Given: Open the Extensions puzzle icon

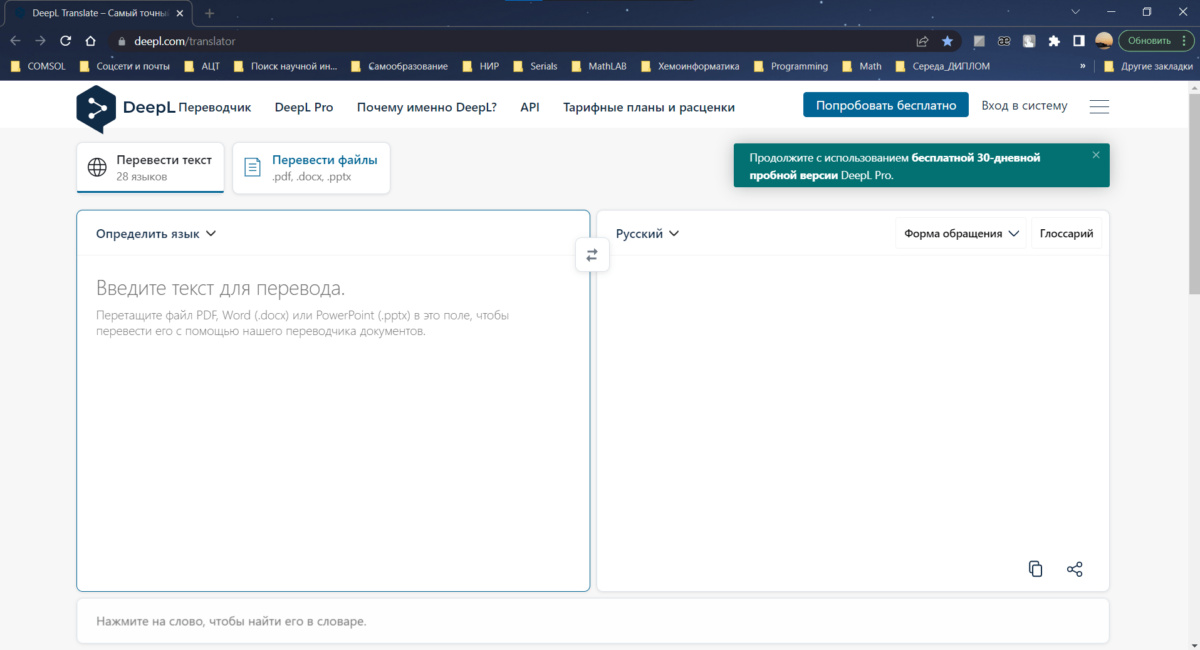Looking at the screenshot, I should click(x=1054, y=41).
